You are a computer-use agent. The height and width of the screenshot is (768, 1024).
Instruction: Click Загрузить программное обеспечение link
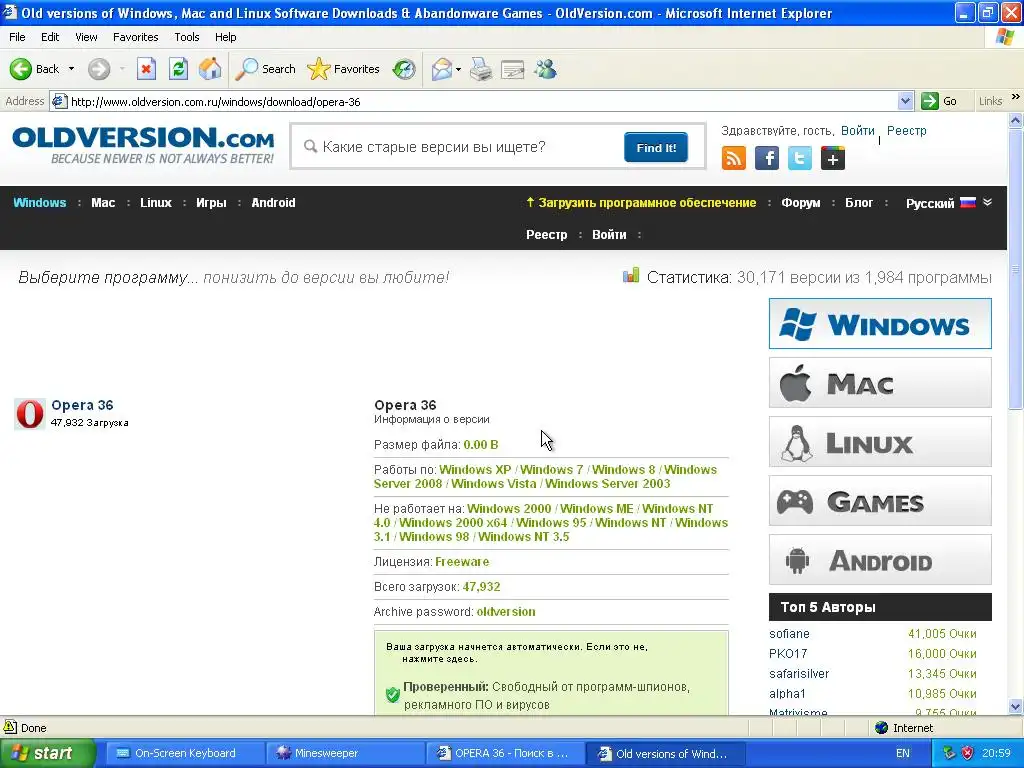click(x=641, y=202)
